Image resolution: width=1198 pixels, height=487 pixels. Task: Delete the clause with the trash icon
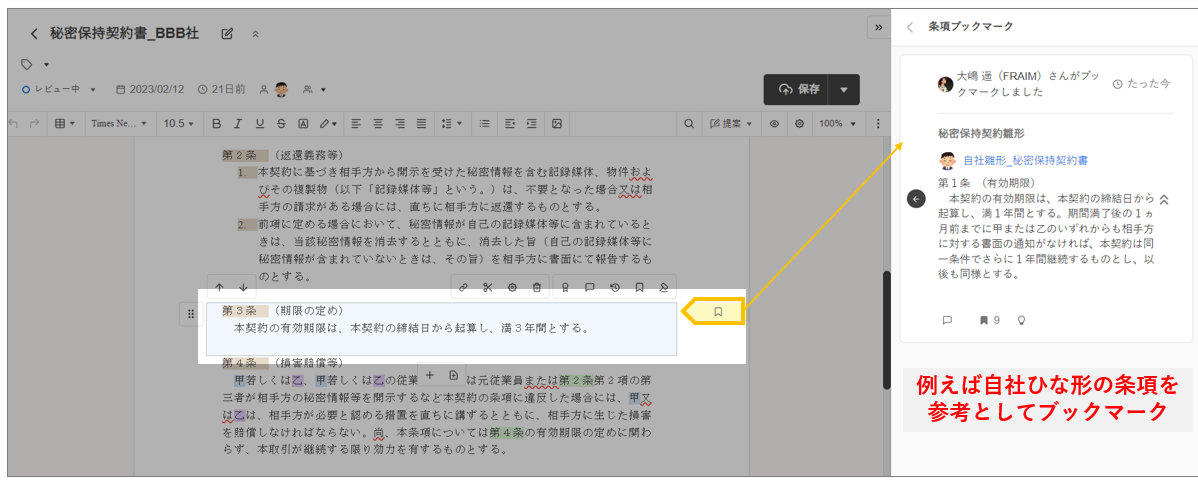537,288
